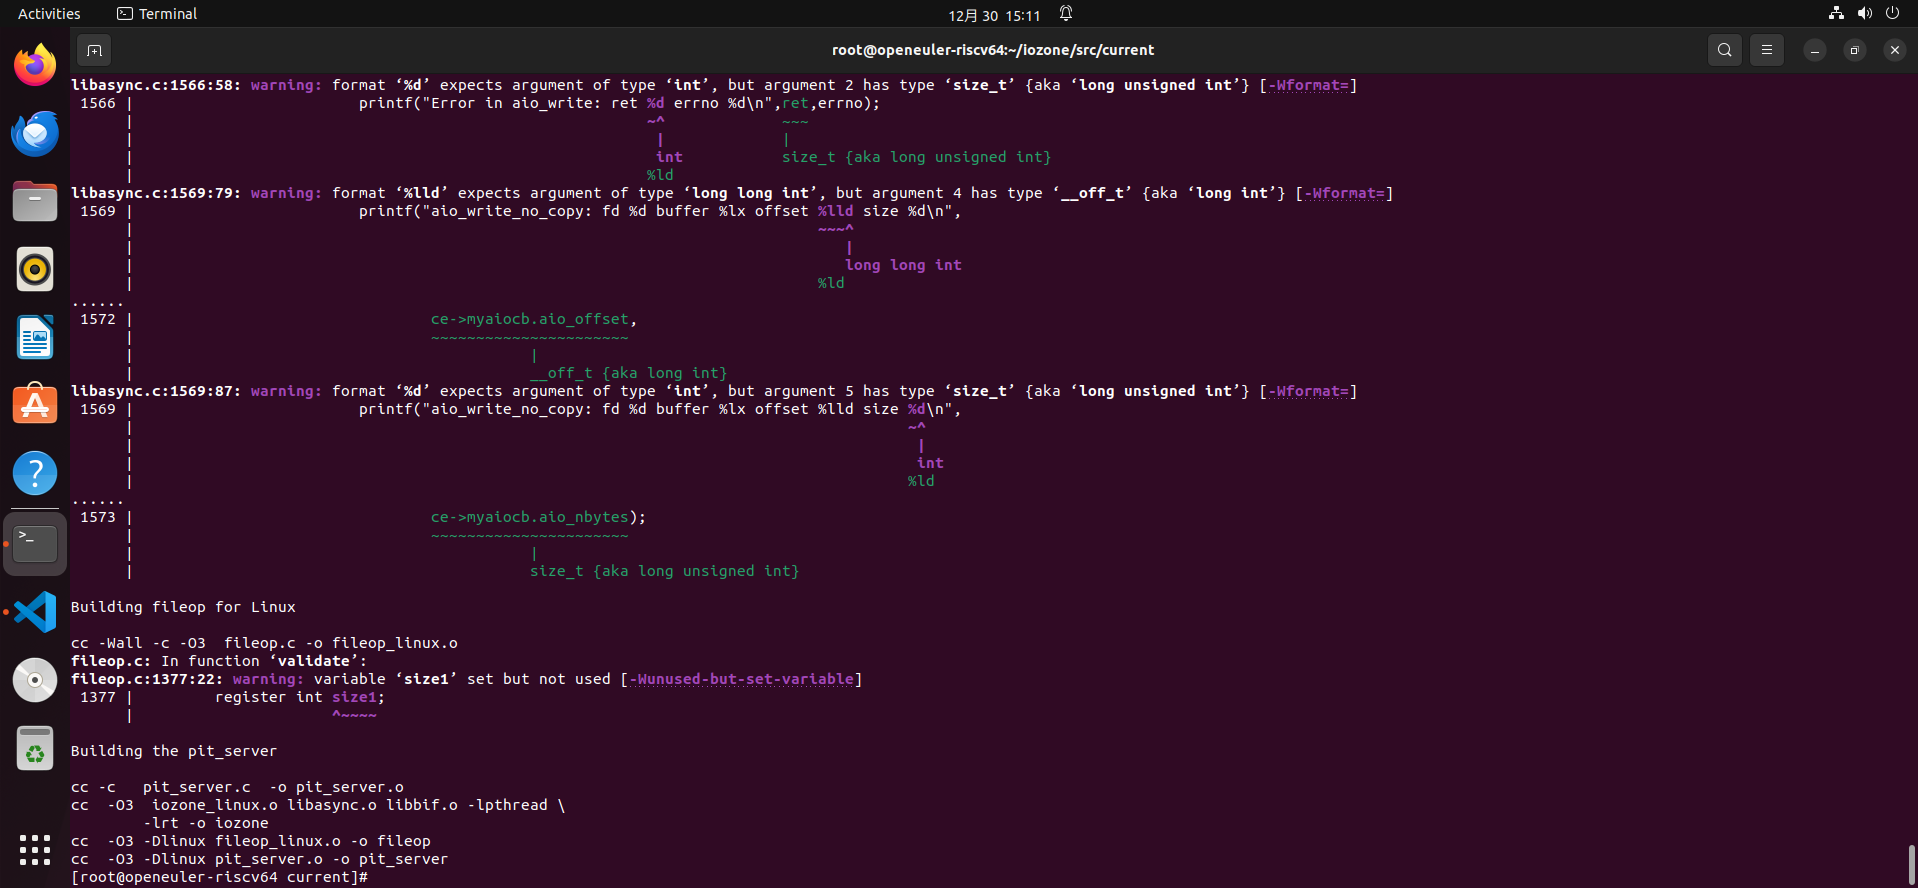
Task: Click Activities in the top bar
Action: click(49, 14)
